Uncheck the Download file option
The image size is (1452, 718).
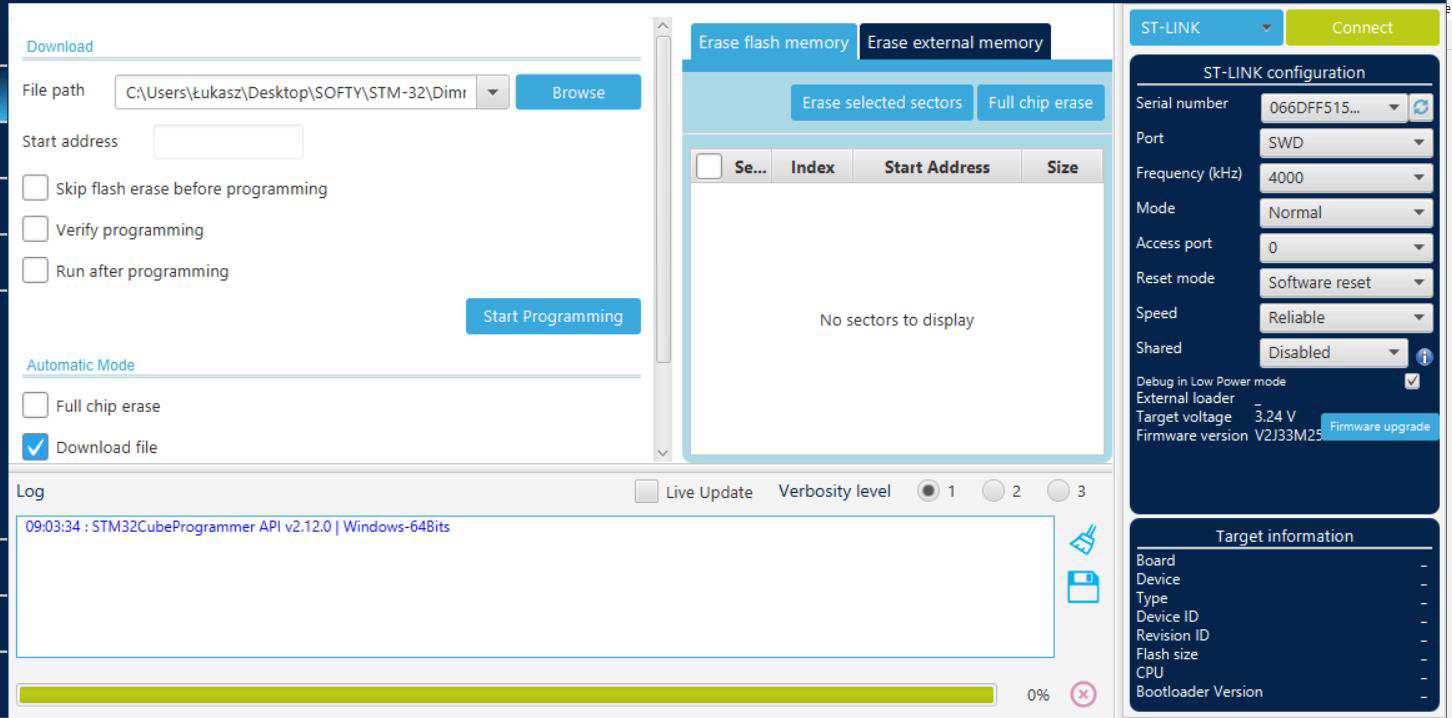(35, 447)
